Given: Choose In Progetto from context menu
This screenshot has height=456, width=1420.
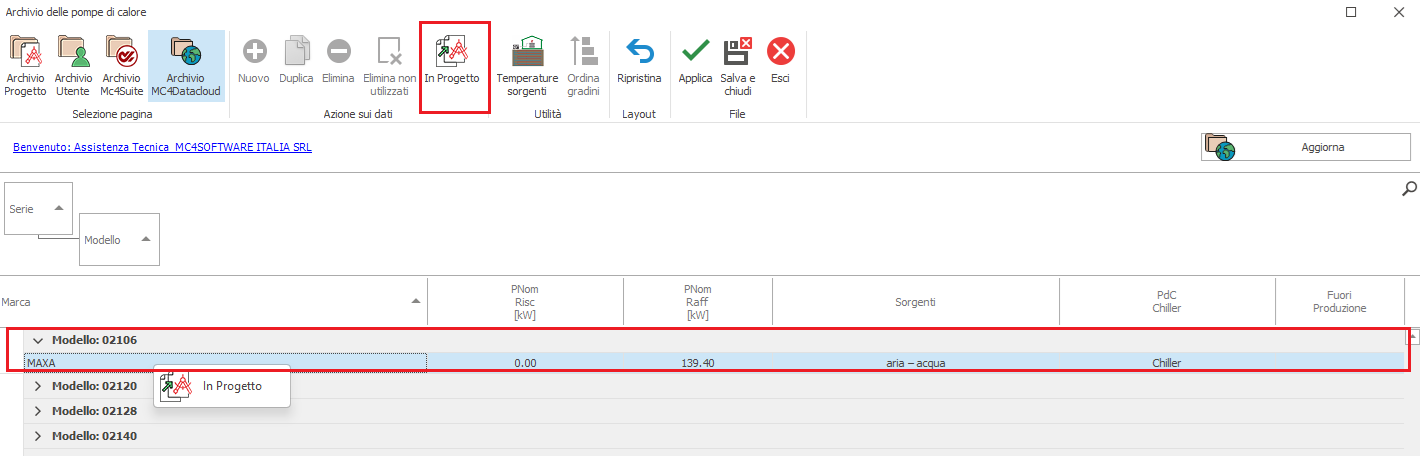Looking at the screenshot, I should tap(231, 386).
